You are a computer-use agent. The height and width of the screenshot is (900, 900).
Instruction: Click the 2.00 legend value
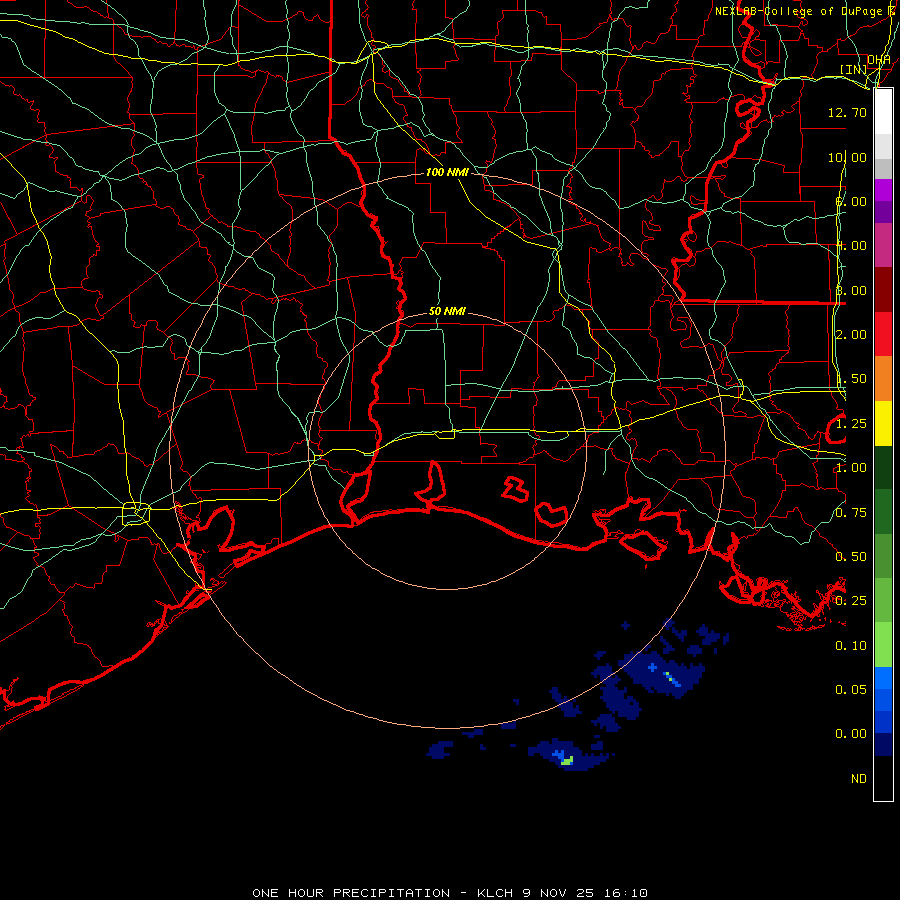click(851, 335)
